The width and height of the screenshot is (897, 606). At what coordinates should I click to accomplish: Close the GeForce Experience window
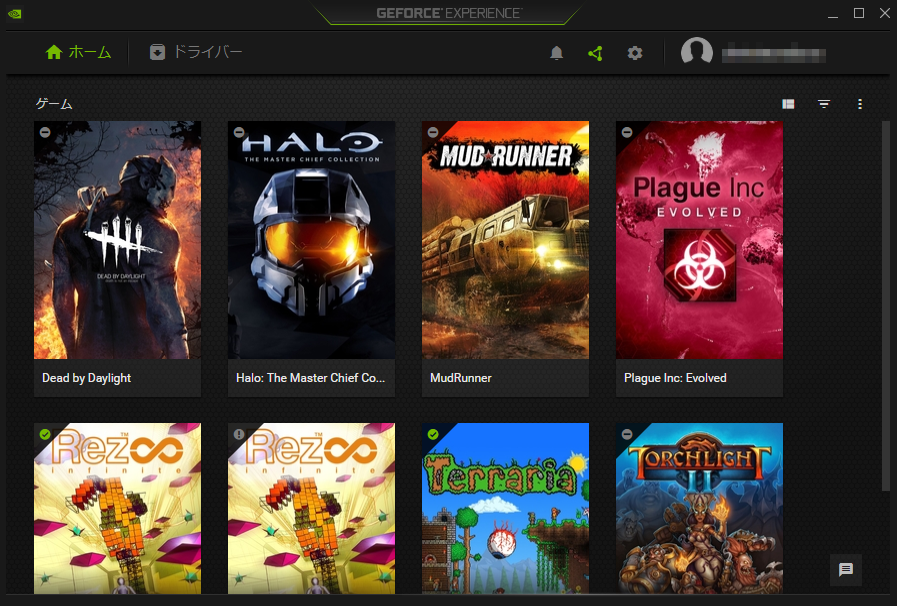click(884, 13)
